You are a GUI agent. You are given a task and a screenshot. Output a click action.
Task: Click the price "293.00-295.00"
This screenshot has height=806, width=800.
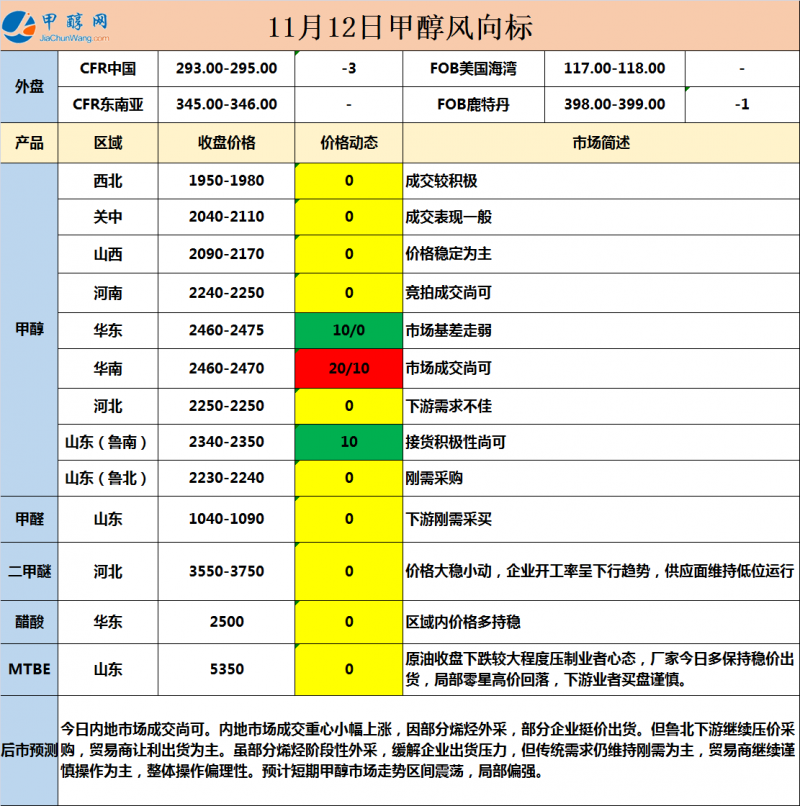(x=226, y=68)
